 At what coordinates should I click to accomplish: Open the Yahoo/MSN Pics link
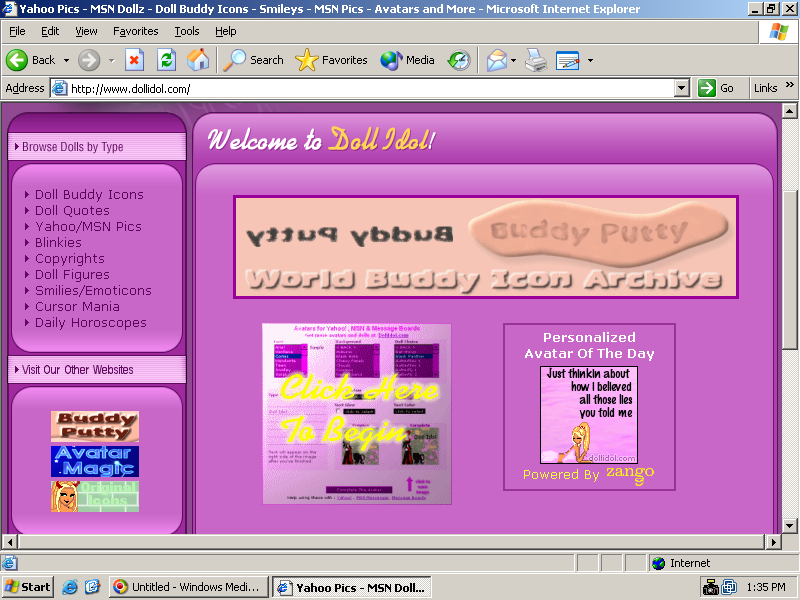88,227
